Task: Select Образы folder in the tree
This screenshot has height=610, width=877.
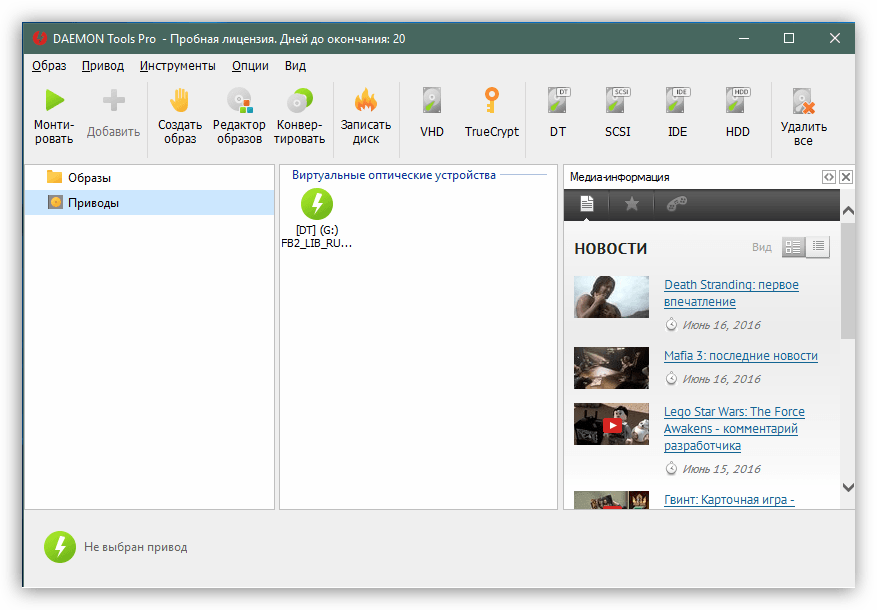Action: [149, 178]
